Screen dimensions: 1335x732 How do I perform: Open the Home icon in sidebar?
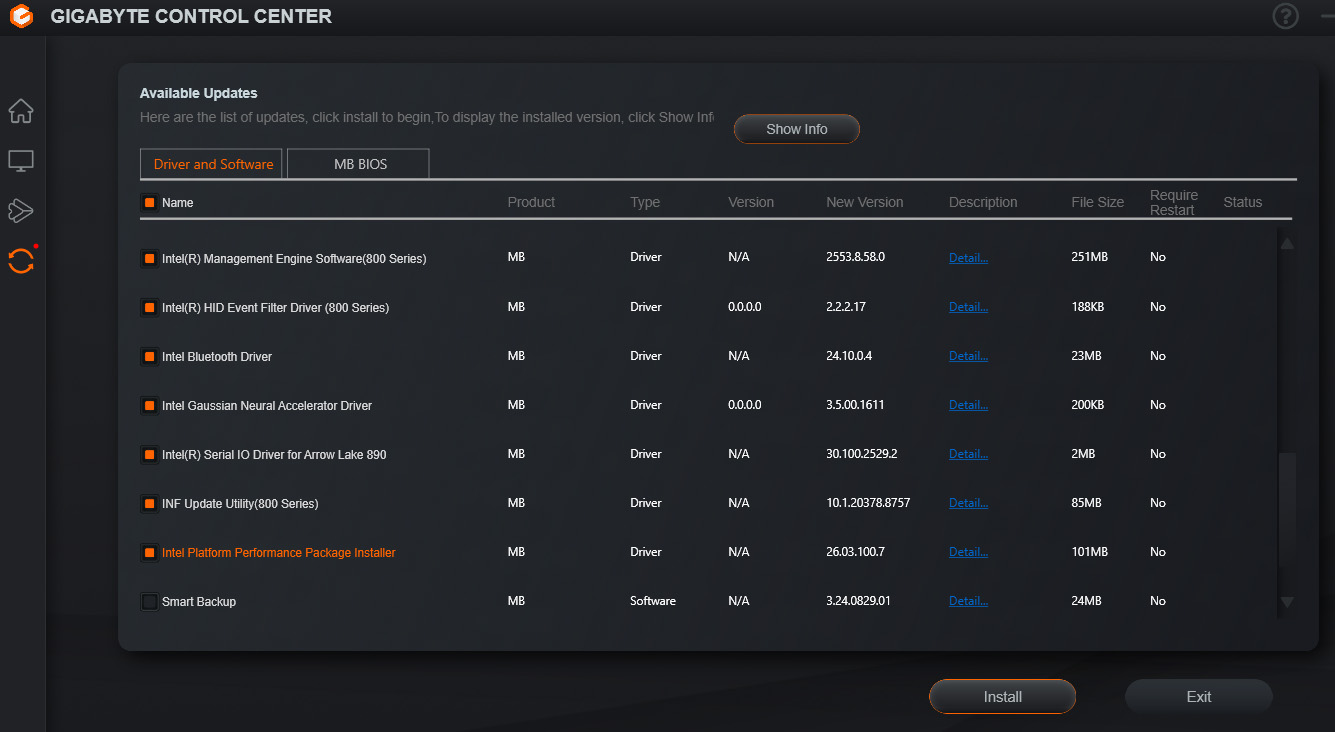pos(21,111)
